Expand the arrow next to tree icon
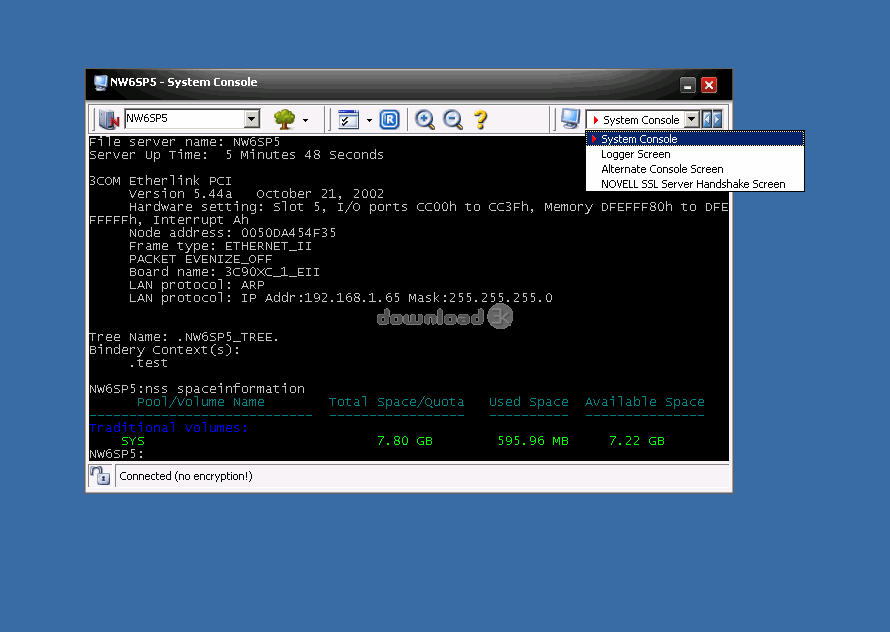The image size is (890, 632). (305, 121)
